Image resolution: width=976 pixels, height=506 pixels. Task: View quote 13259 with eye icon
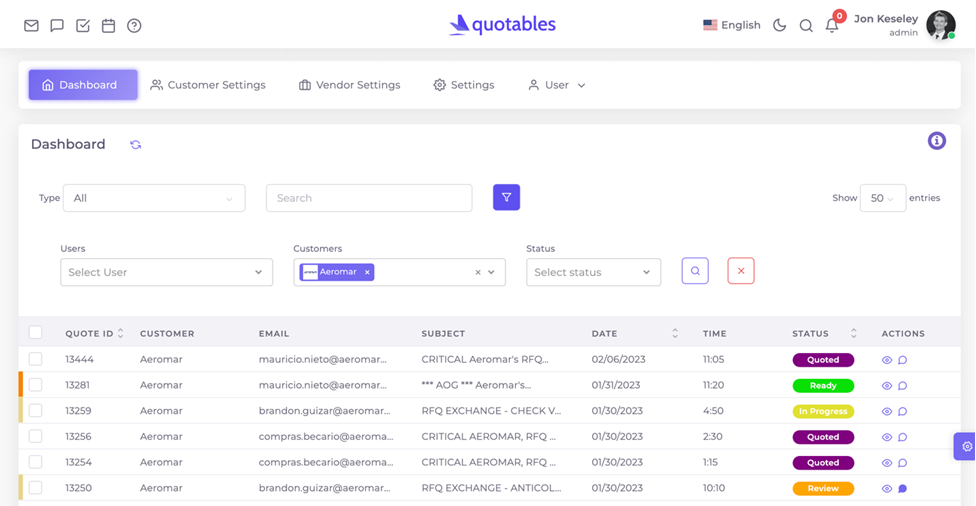point(887,411)
